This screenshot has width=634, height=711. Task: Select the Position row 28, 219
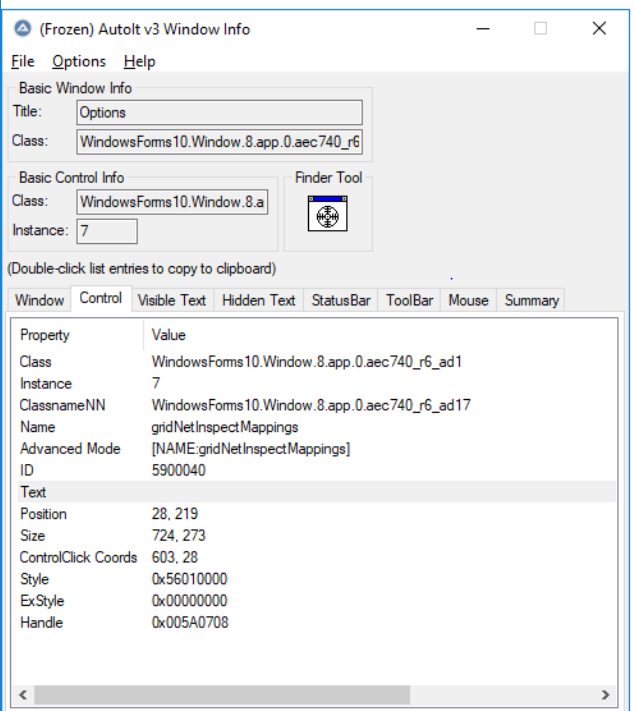coord(316,514)
